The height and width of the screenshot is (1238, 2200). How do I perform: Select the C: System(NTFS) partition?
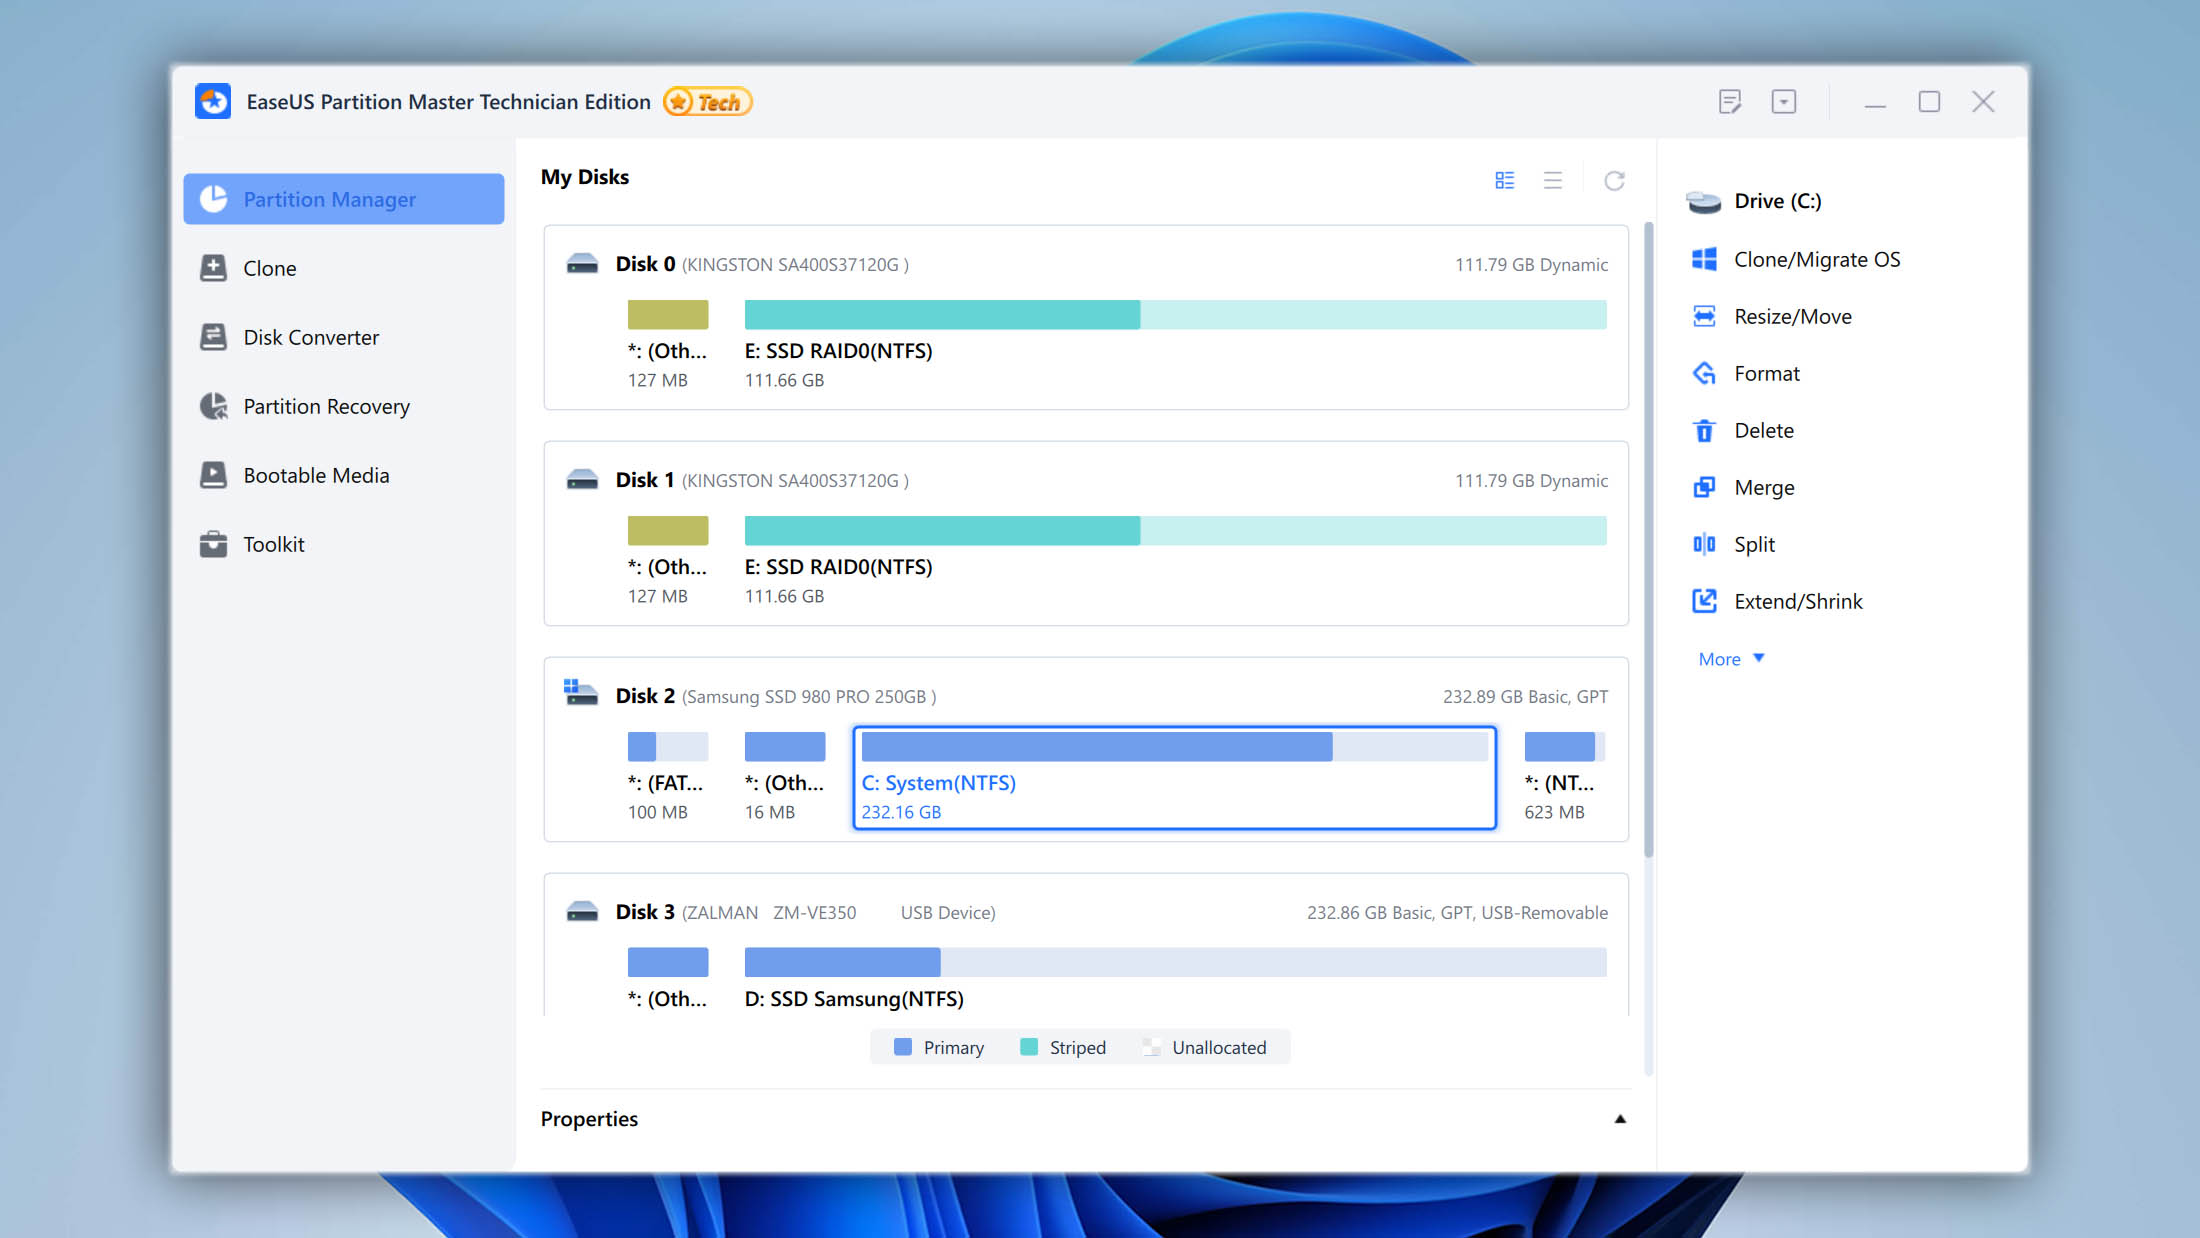1175,778
